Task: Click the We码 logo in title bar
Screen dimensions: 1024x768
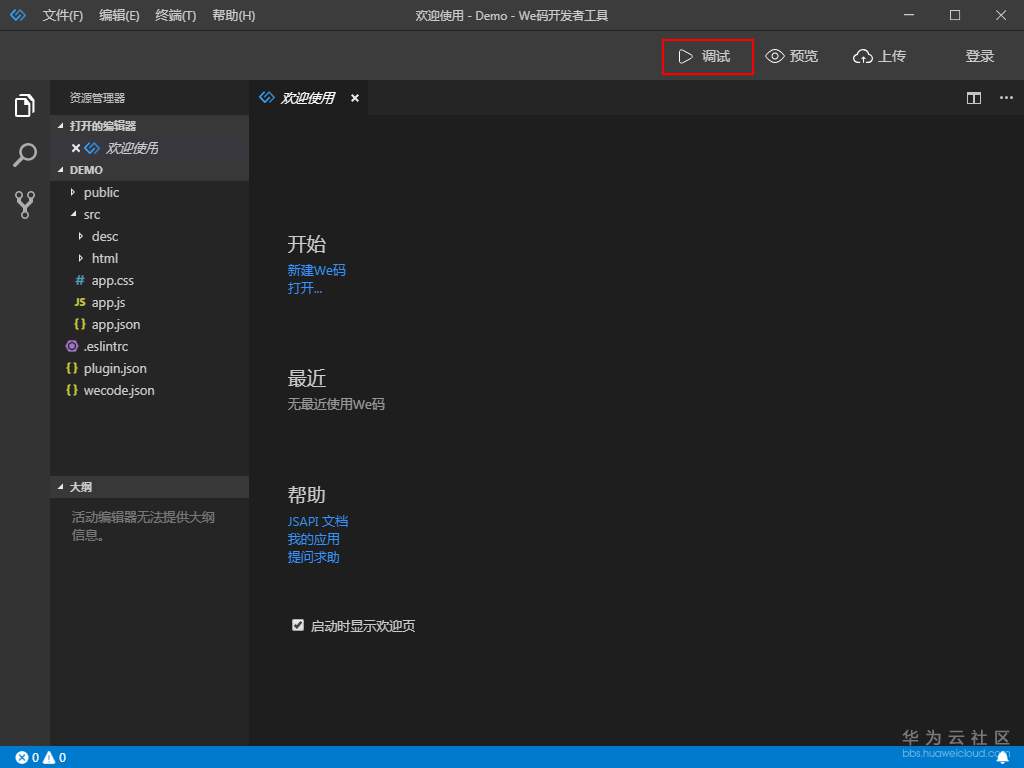Action: click(x=18, y=15)
